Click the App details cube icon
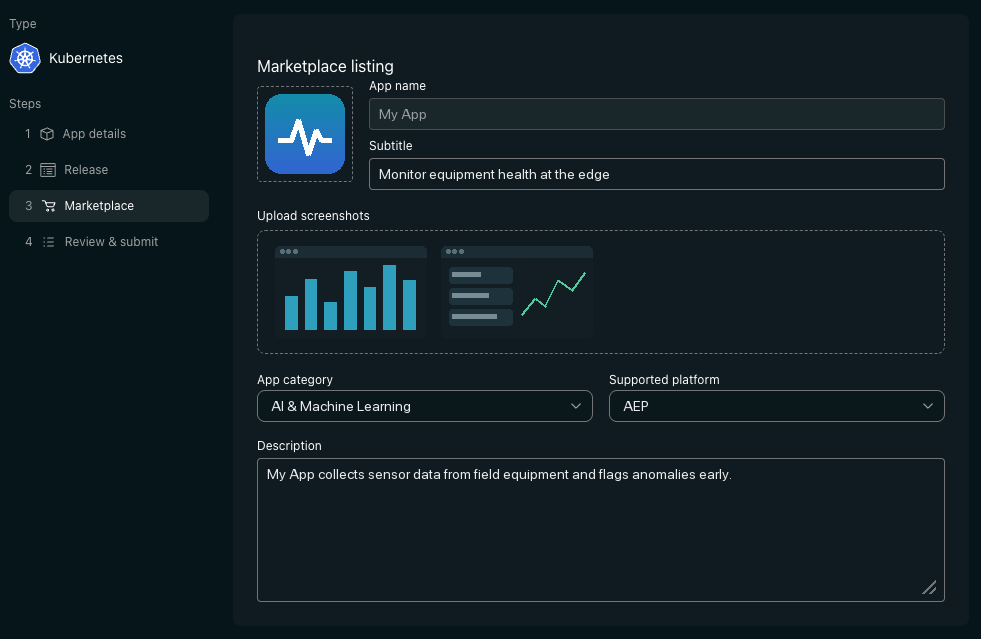Image resolution: width=981 pixels, height=639 pixels. 47,134
